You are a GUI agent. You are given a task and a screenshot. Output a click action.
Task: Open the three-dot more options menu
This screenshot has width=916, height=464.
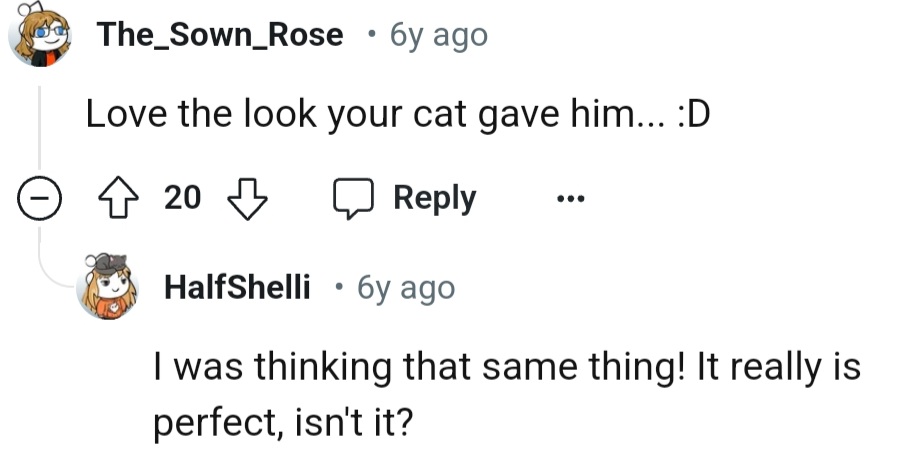[569, 199]
